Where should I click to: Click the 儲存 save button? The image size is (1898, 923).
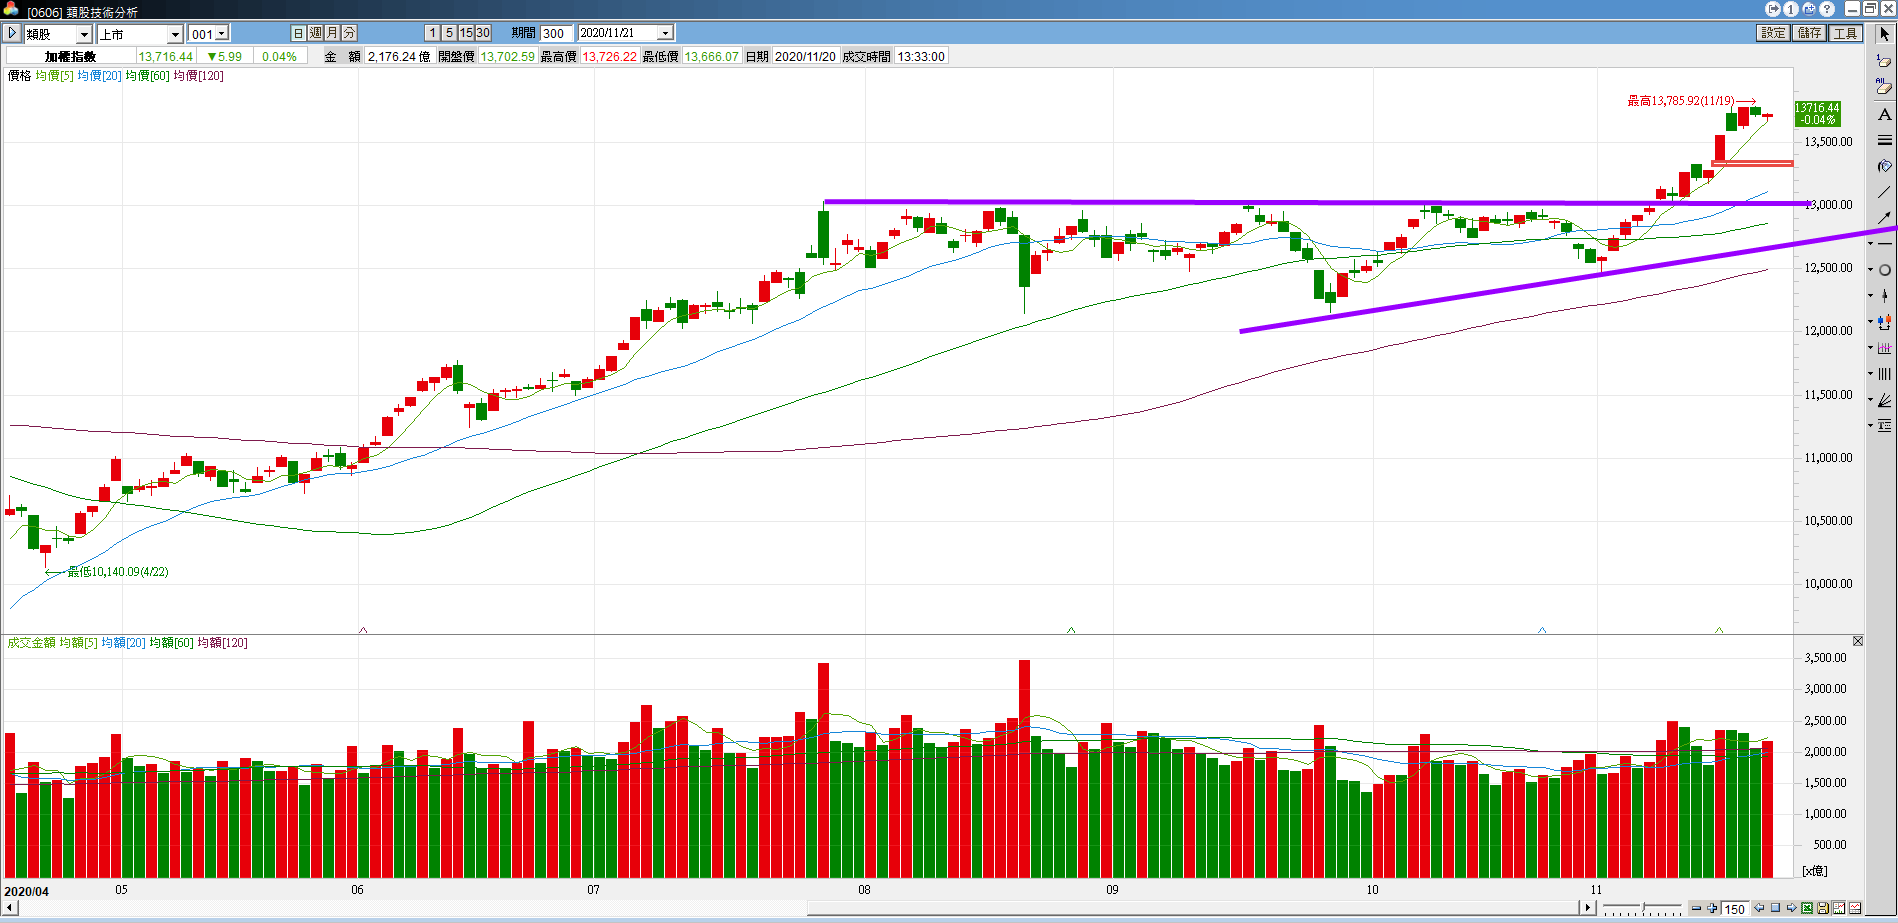click(1809, 33)
